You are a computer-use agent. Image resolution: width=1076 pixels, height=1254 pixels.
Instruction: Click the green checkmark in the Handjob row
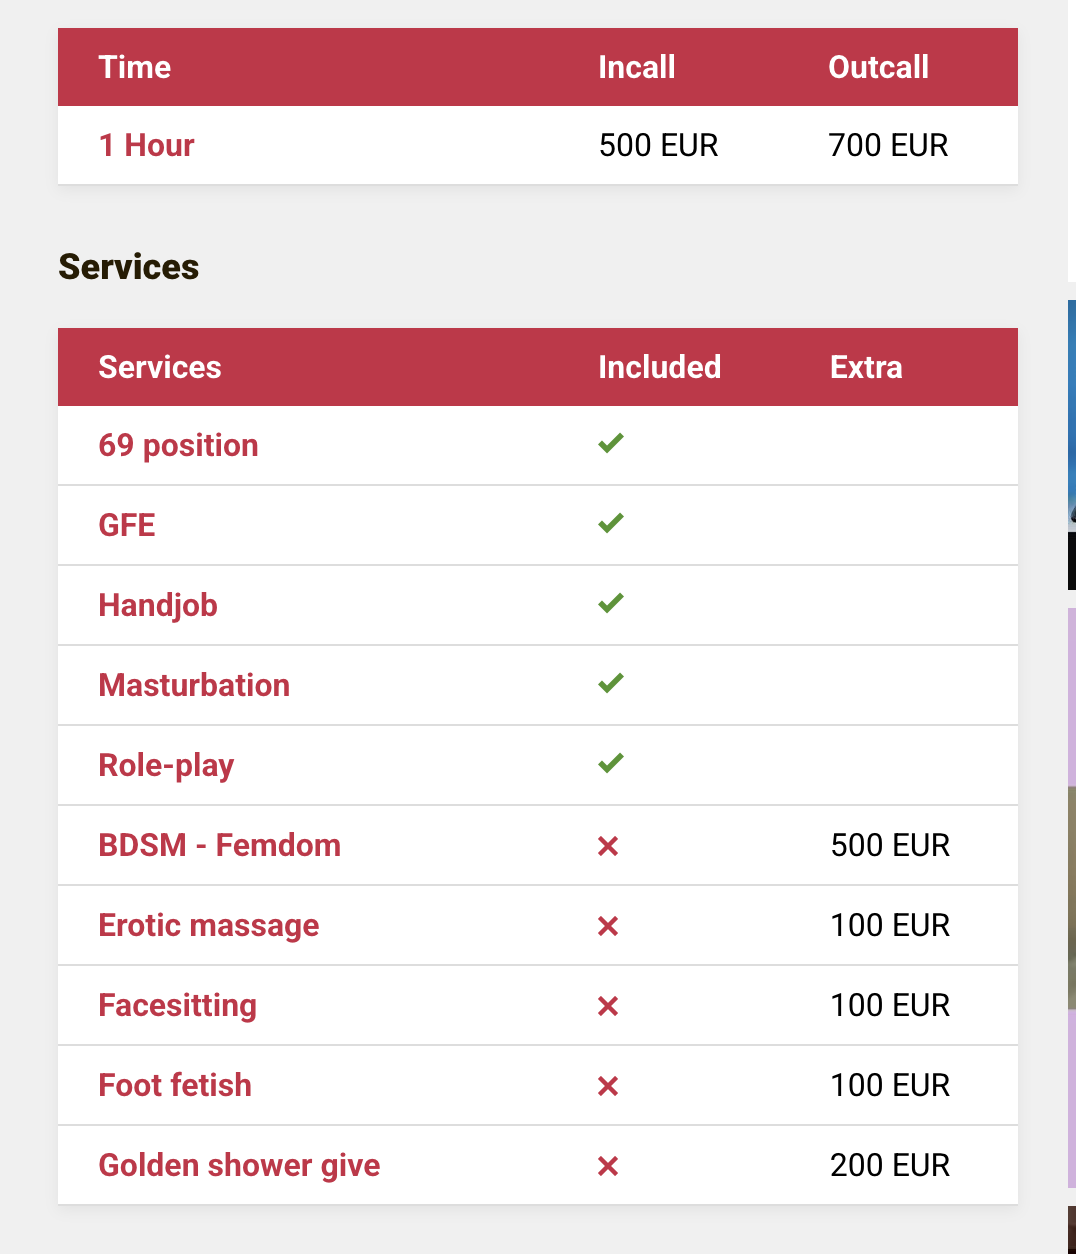(x=611, y=603)
